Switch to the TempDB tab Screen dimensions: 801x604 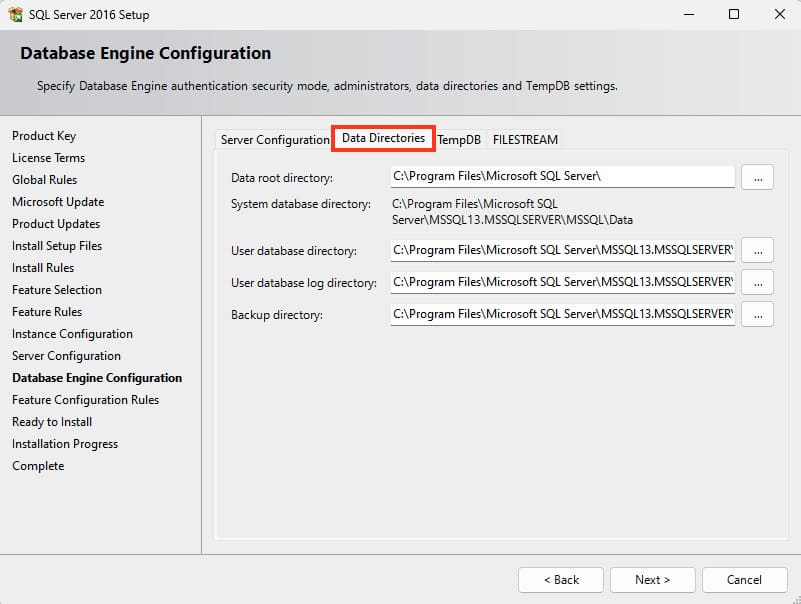tap(459, 140)
